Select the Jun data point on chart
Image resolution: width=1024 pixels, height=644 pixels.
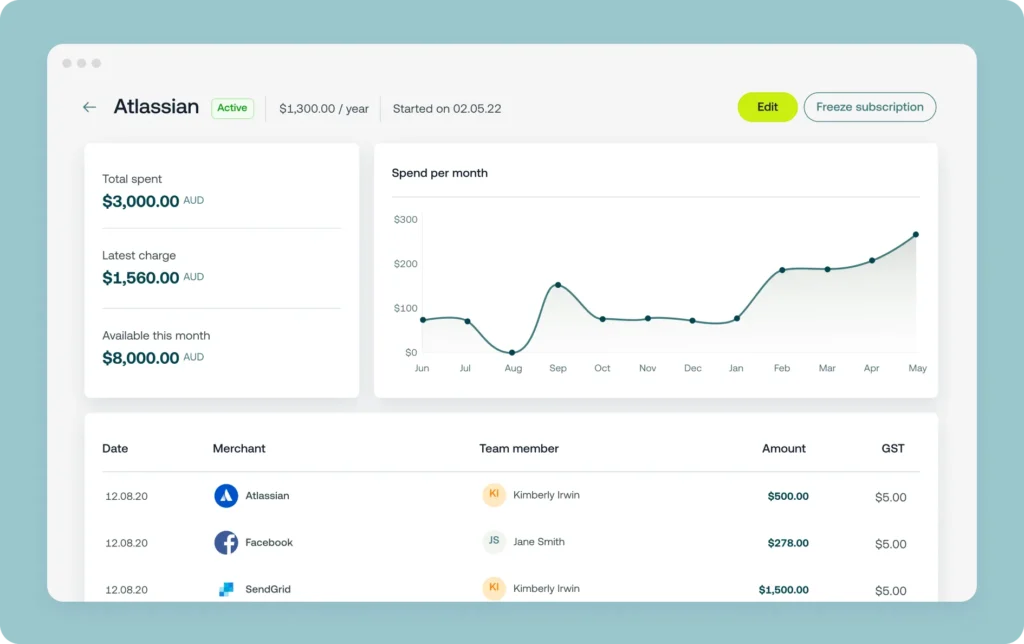pos(423,320)
